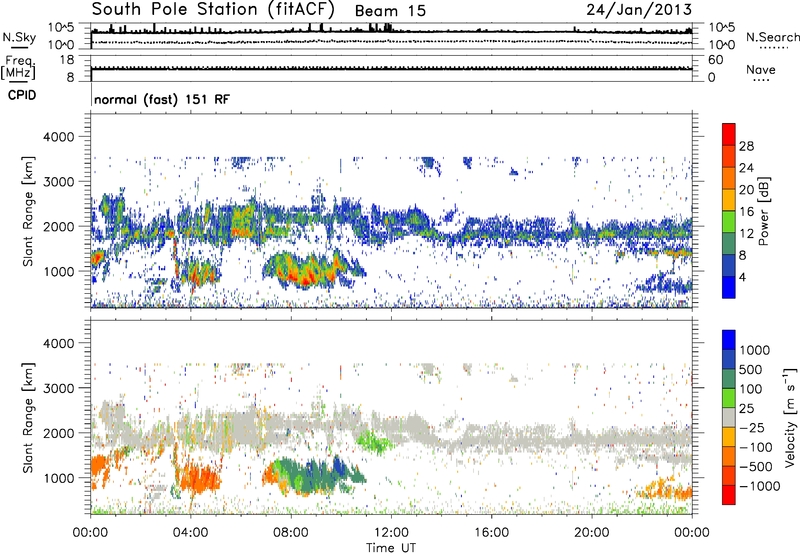800x554 pixels.
Task: Click the '16:00' time tick label
Action: pyautogui.click(x=491, y=533)
